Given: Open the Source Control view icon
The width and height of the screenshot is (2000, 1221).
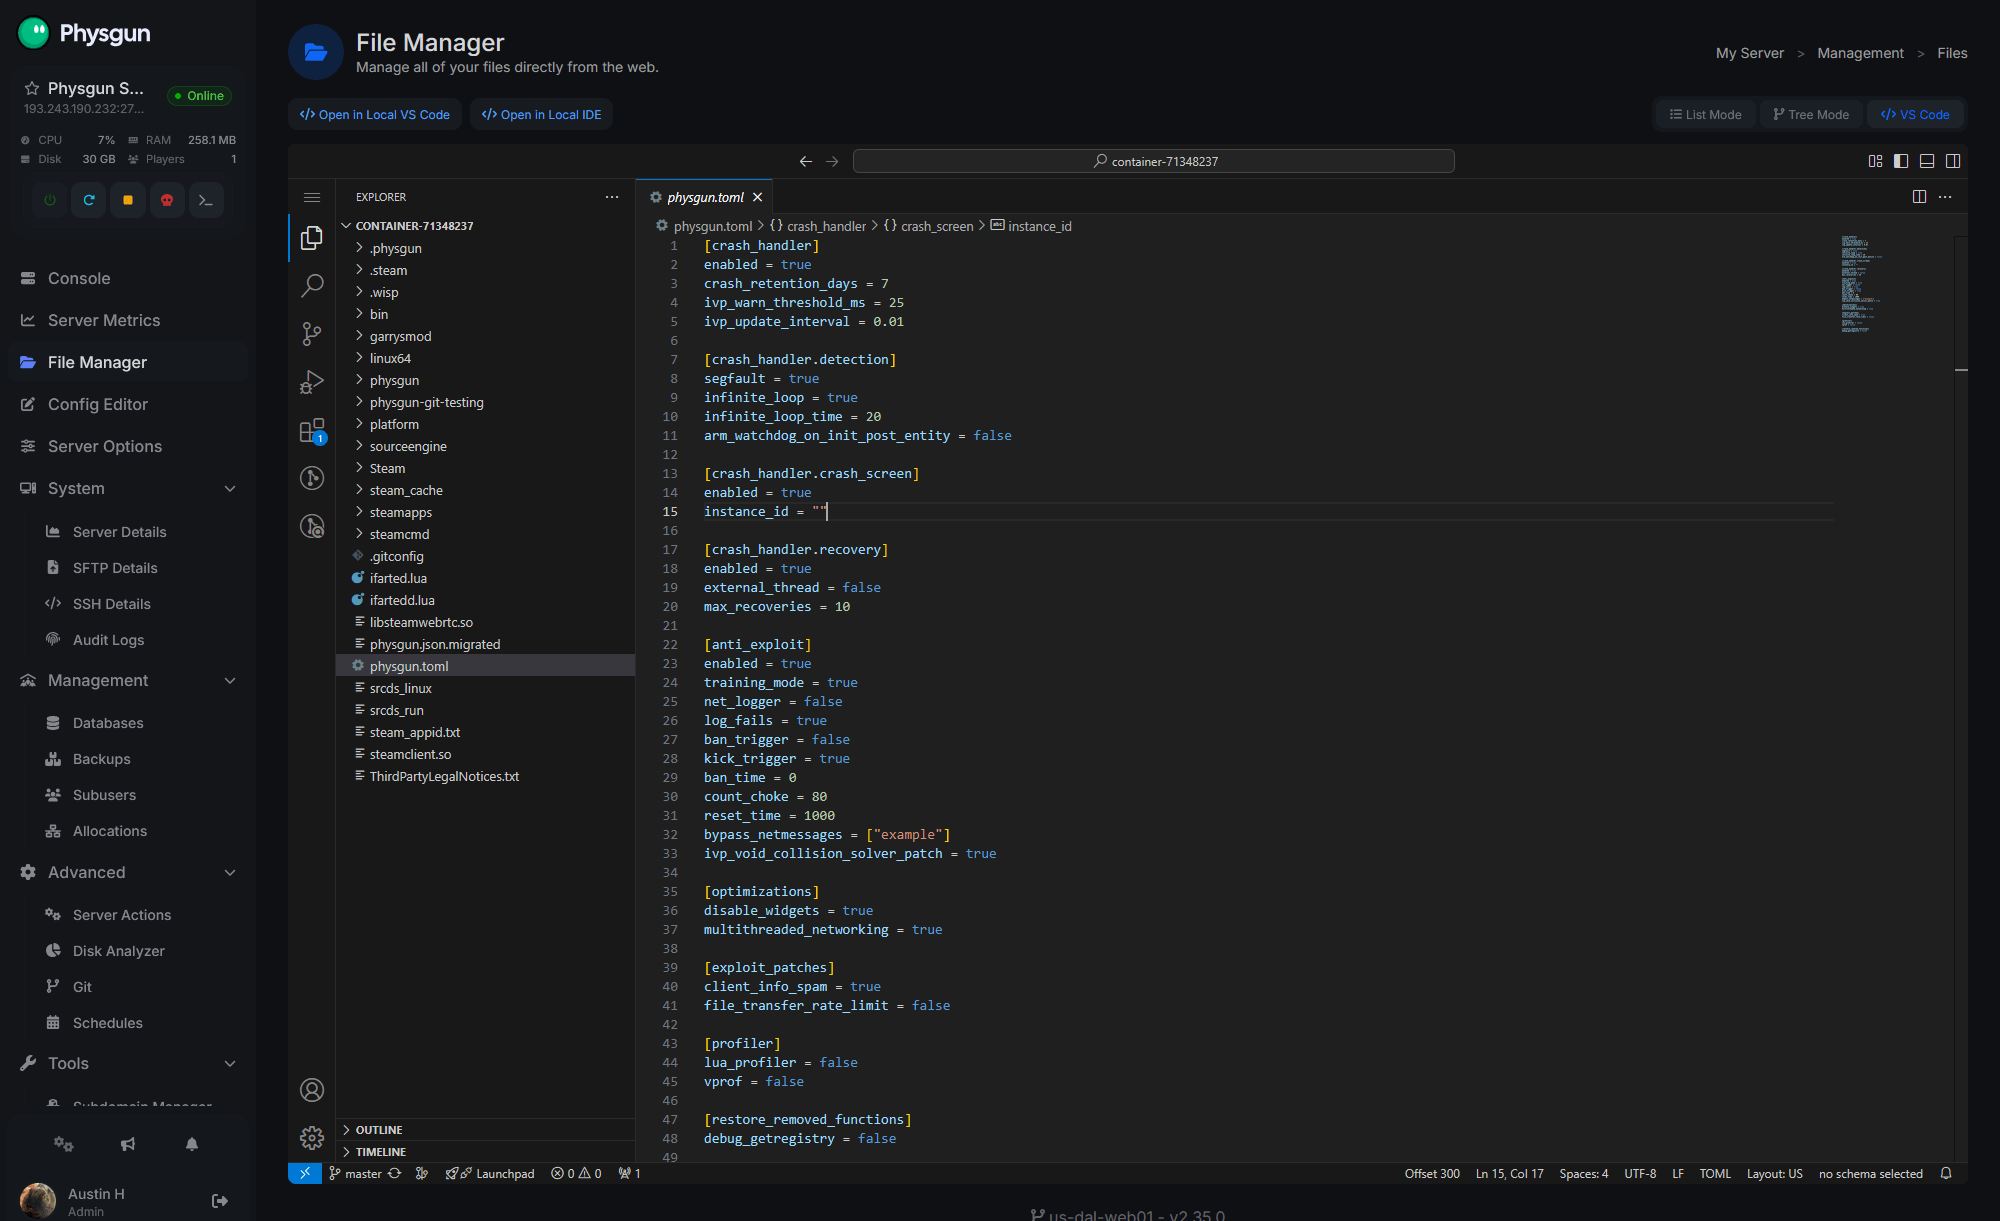Looking at the screenshot, I should click(x=312, y=334).
